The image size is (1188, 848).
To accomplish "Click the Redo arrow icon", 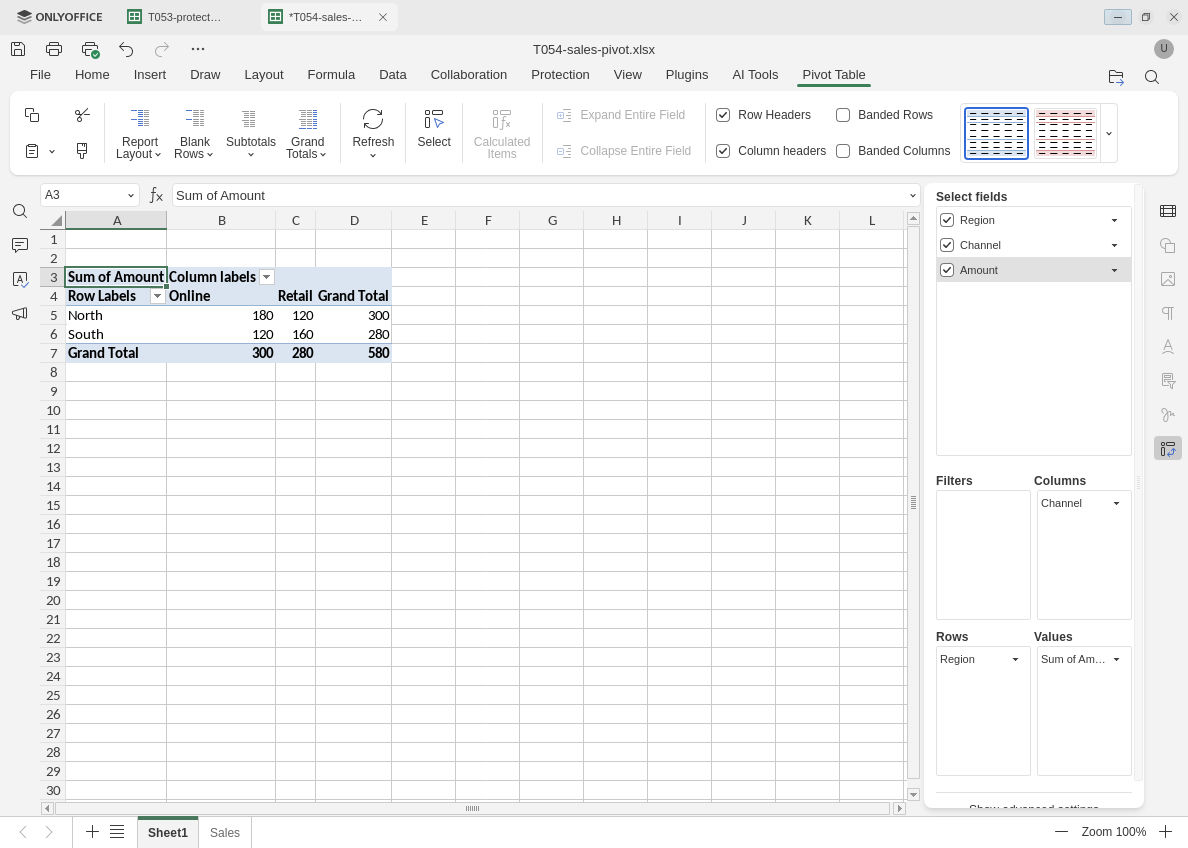I will 161,49.
